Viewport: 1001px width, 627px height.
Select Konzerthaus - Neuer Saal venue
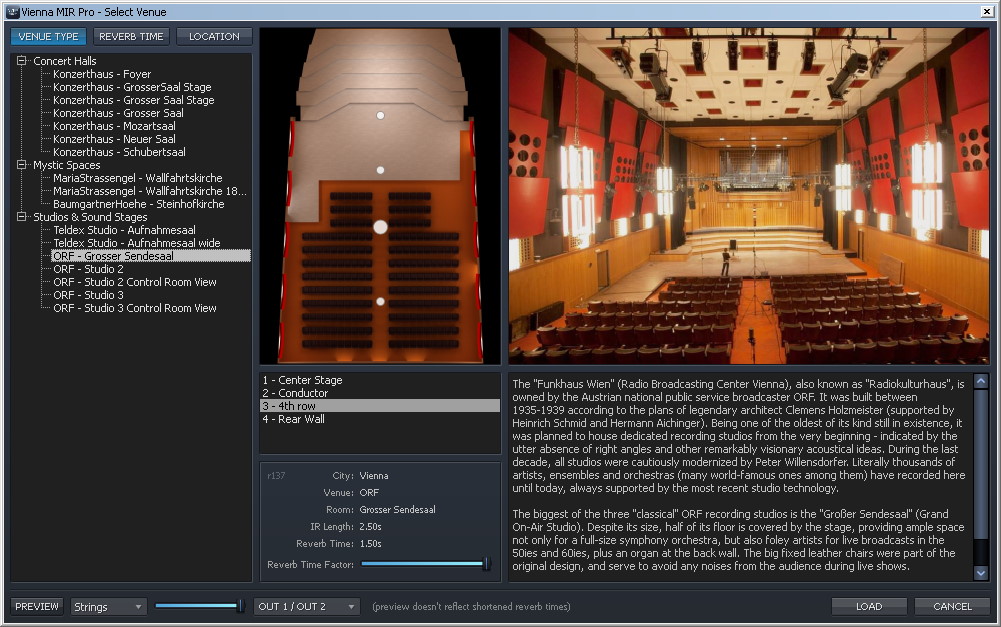tap(114, 139)
